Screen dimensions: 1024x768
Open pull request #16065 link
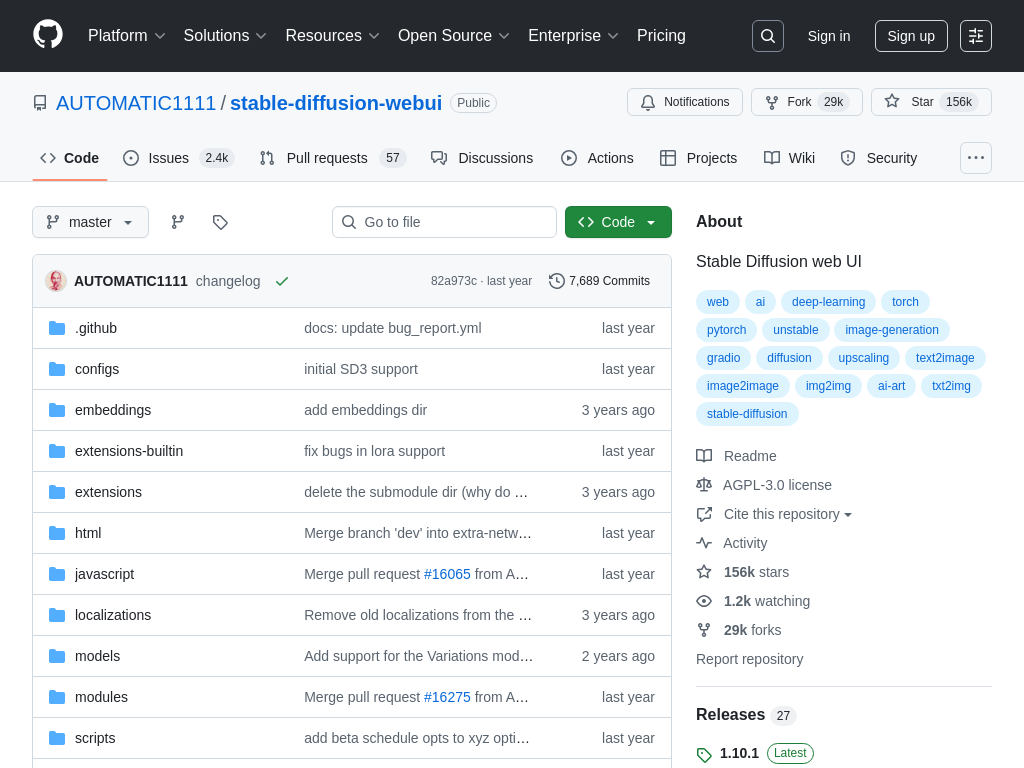pos(447,574)
